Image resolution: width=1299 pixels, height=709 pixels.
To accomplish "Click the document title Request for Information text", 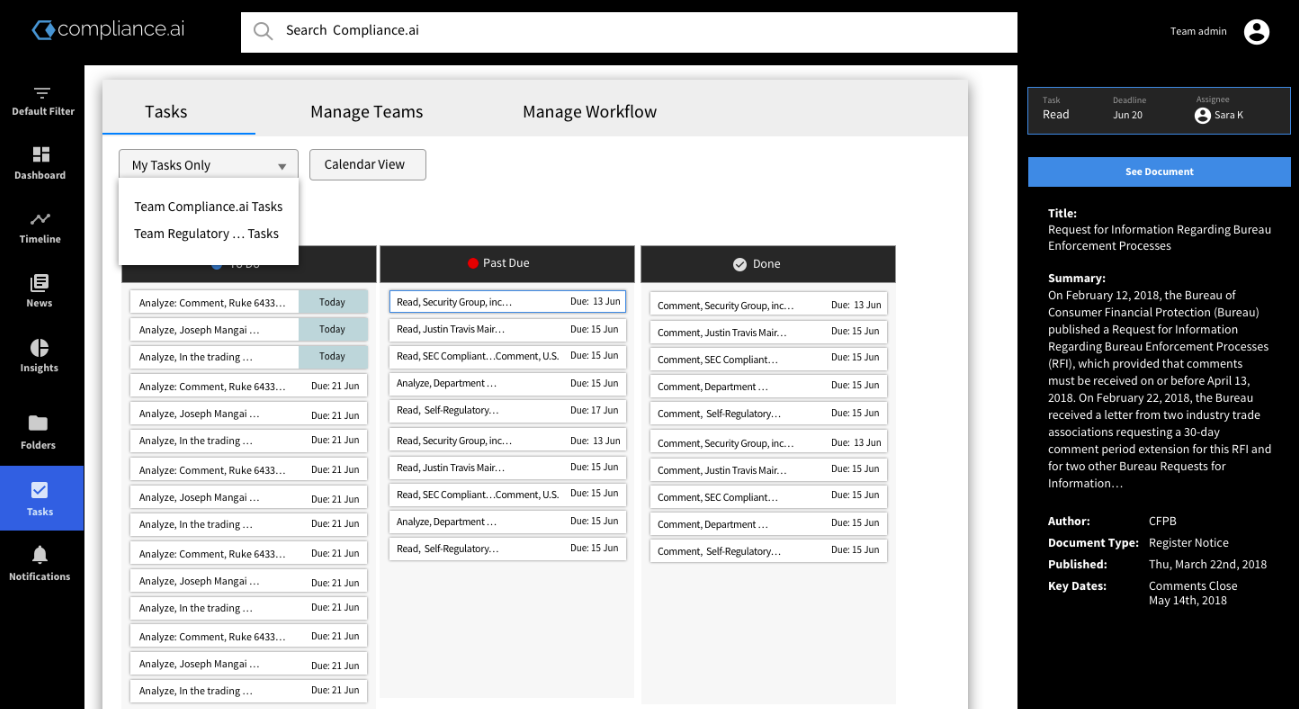I will [1159, 237].
